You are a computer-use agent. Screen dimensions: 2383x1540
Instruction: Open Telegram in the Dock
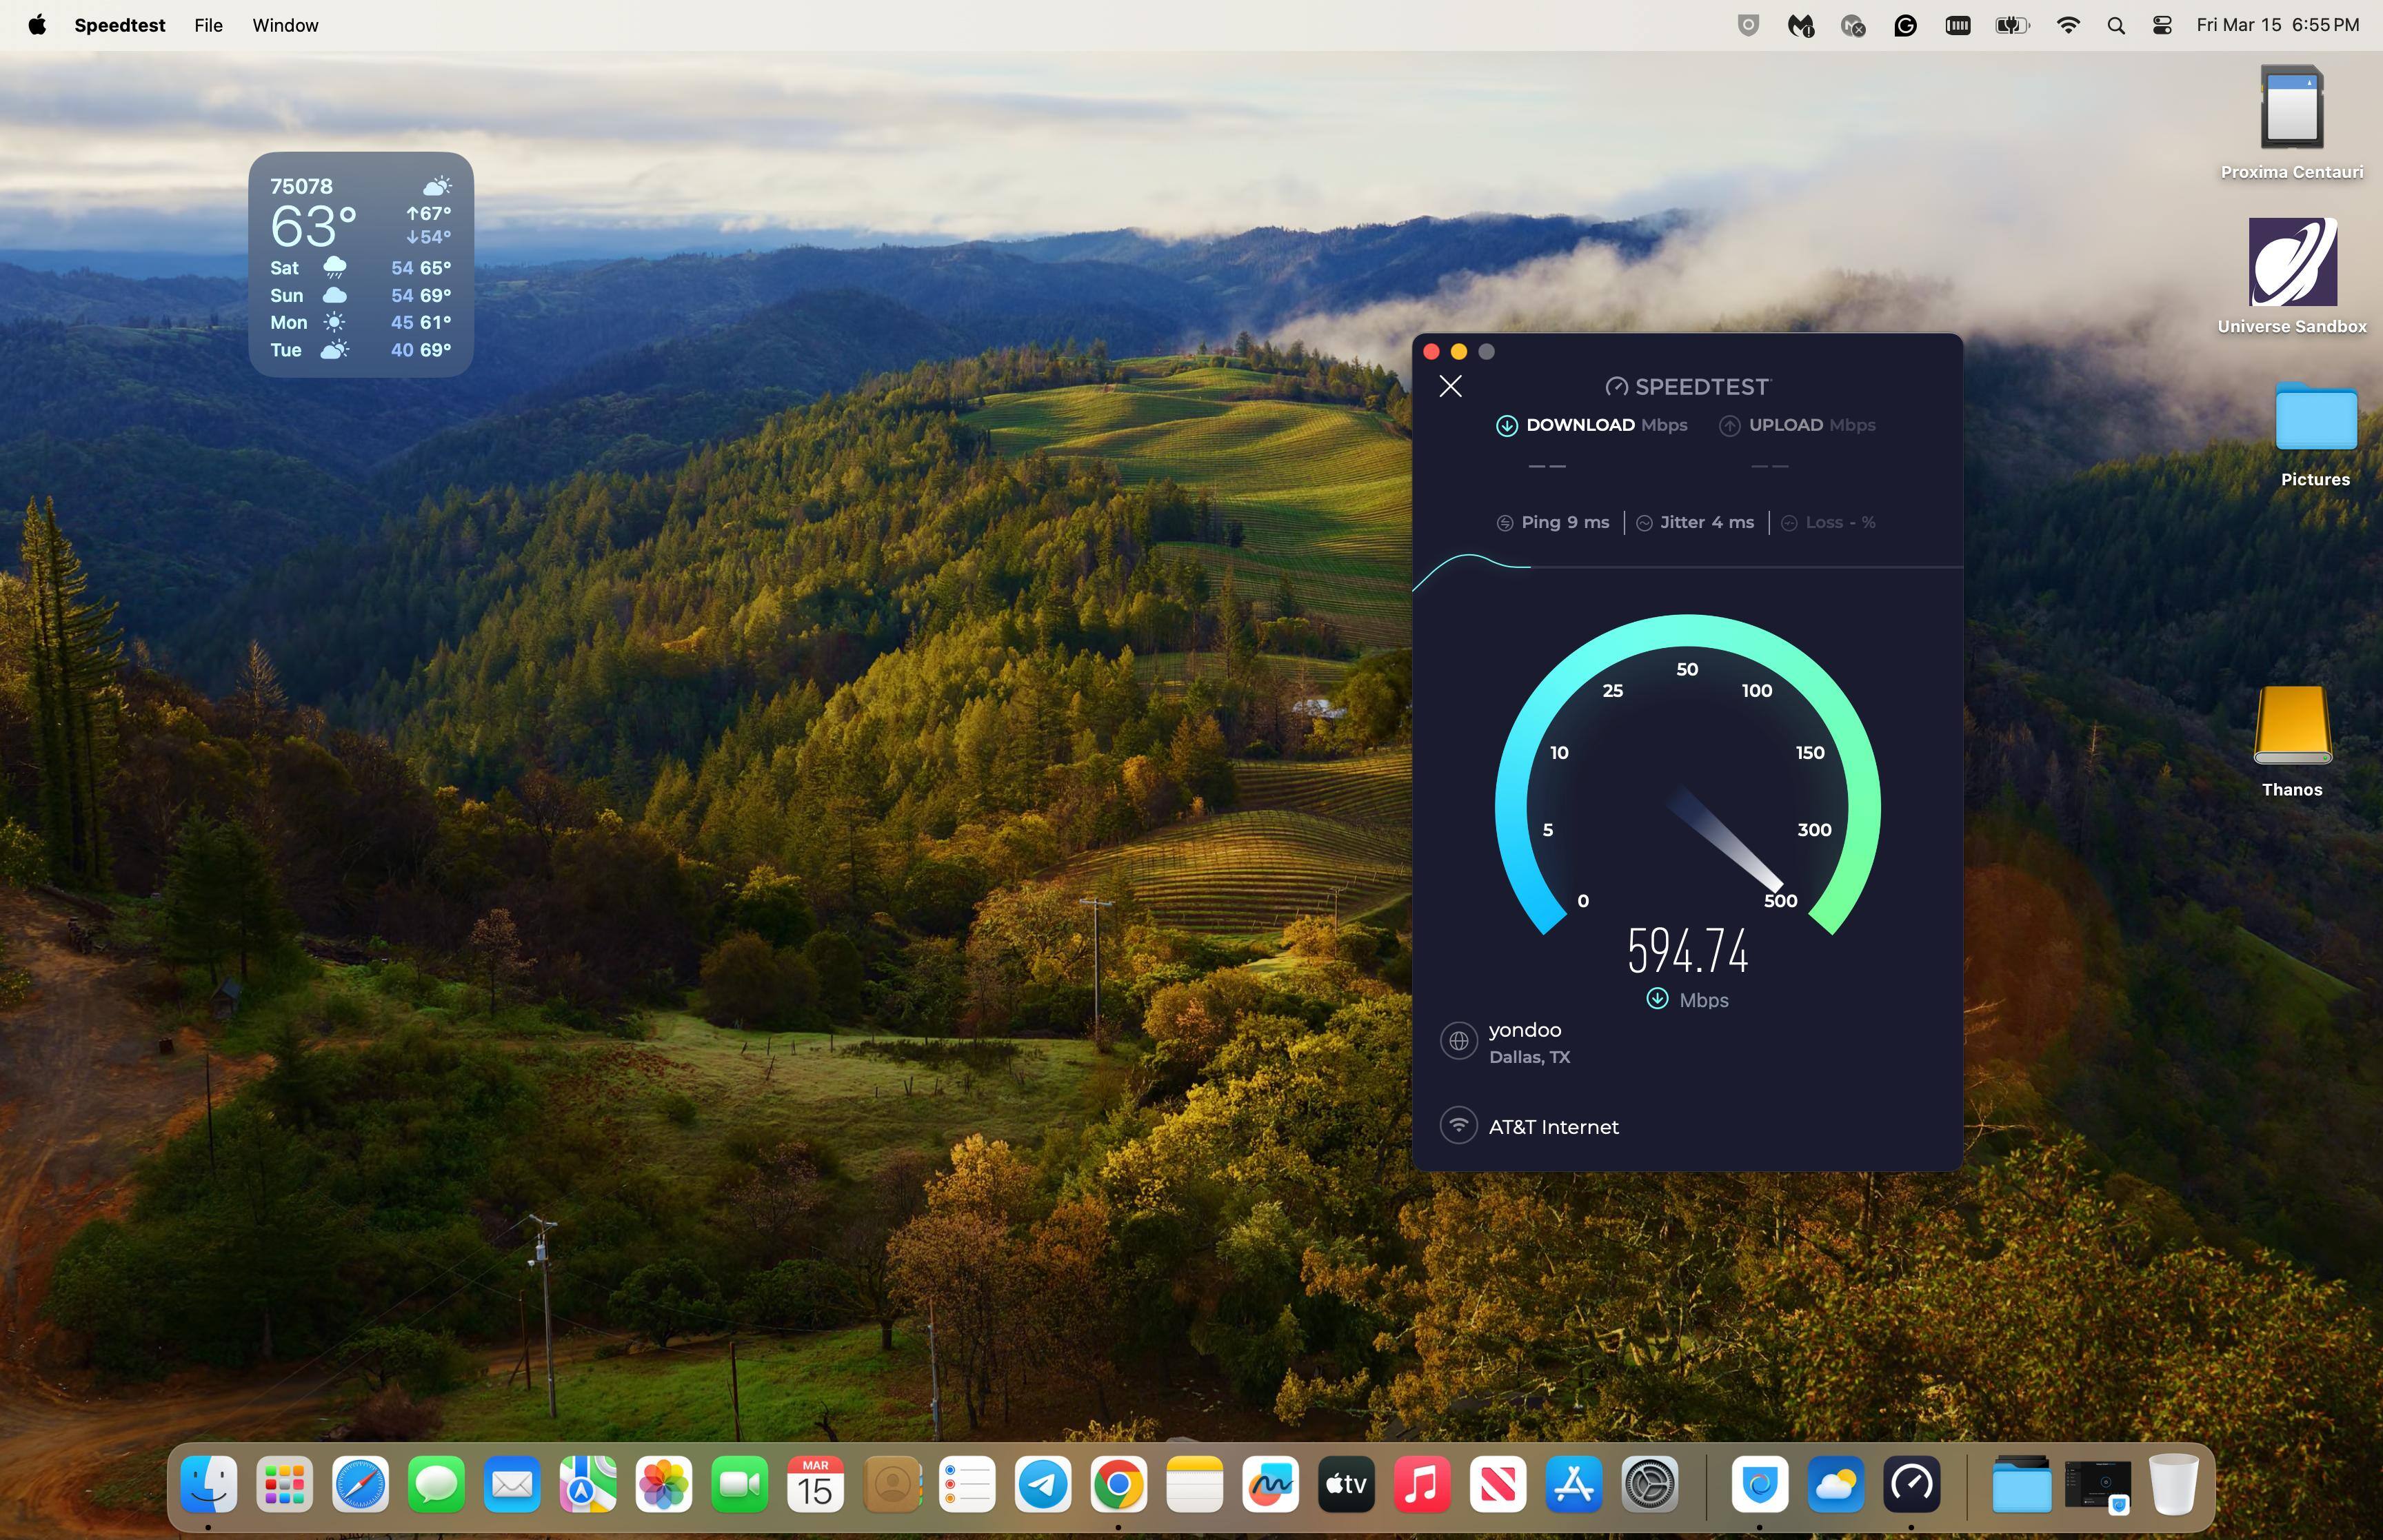1042,1484
